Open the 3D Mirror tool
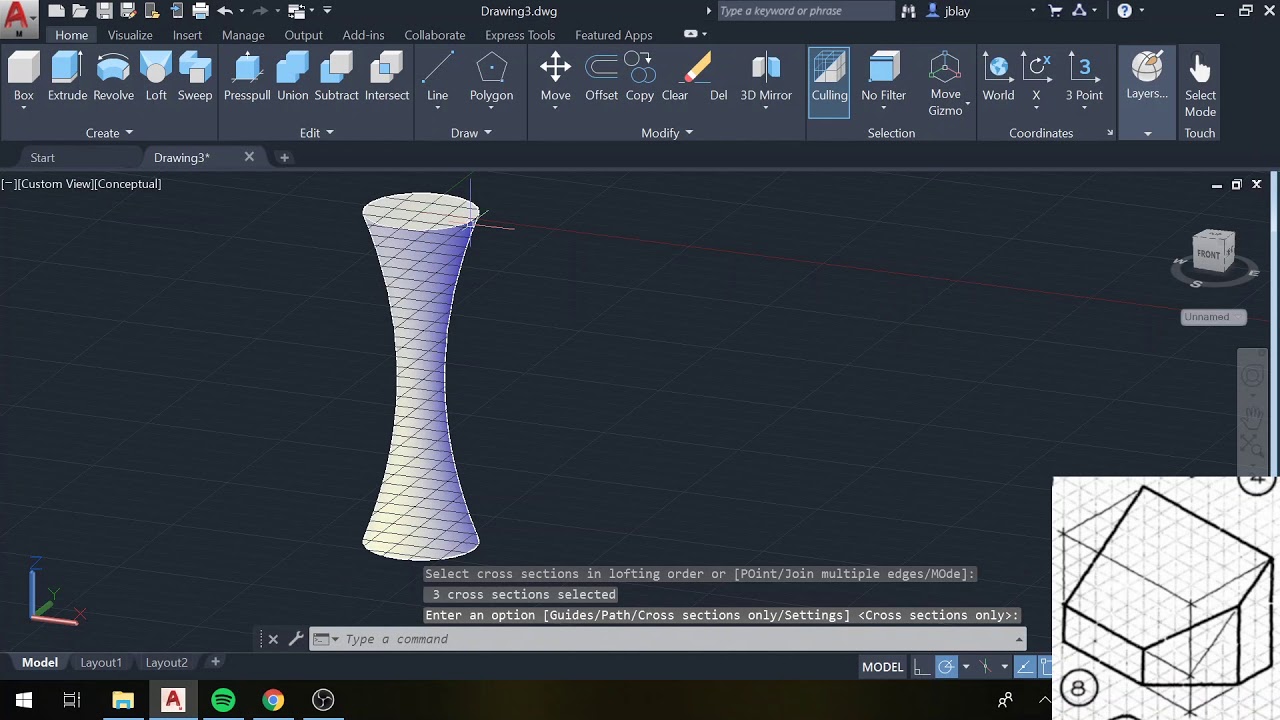The image size is (1280, 720). pyautogui.click(x=766, y=78)
